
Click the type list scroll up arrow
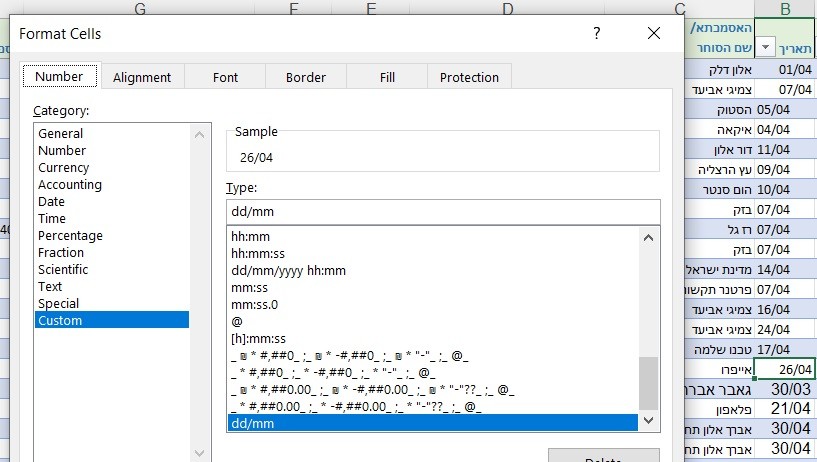point(649,238)
